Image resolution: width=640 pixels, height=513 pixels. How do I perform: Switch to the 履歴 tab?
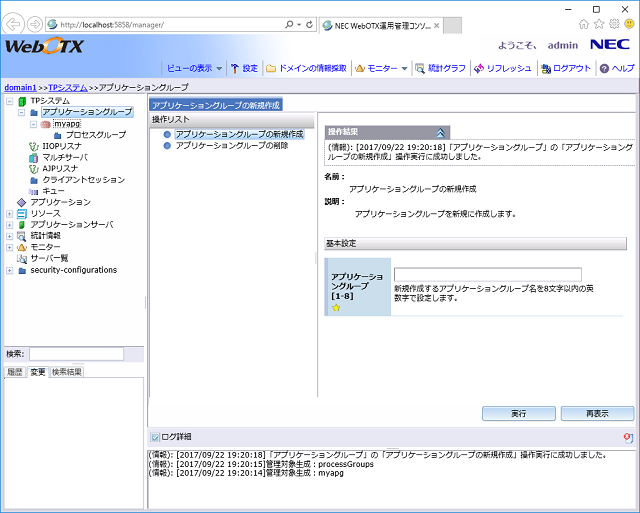click(14, 372)
